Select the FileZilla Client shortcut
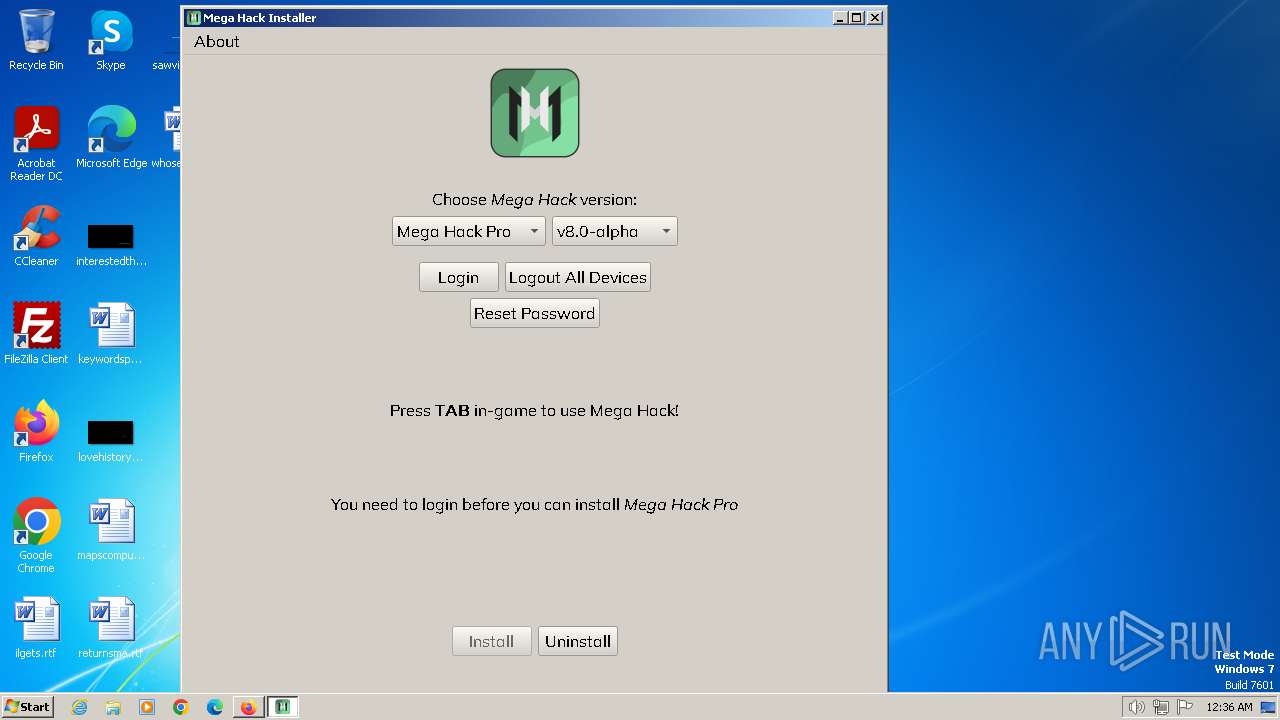Image resolution: width=1280 pixels, height=720 pixels. pyautogui.click(x=36, y=334)
